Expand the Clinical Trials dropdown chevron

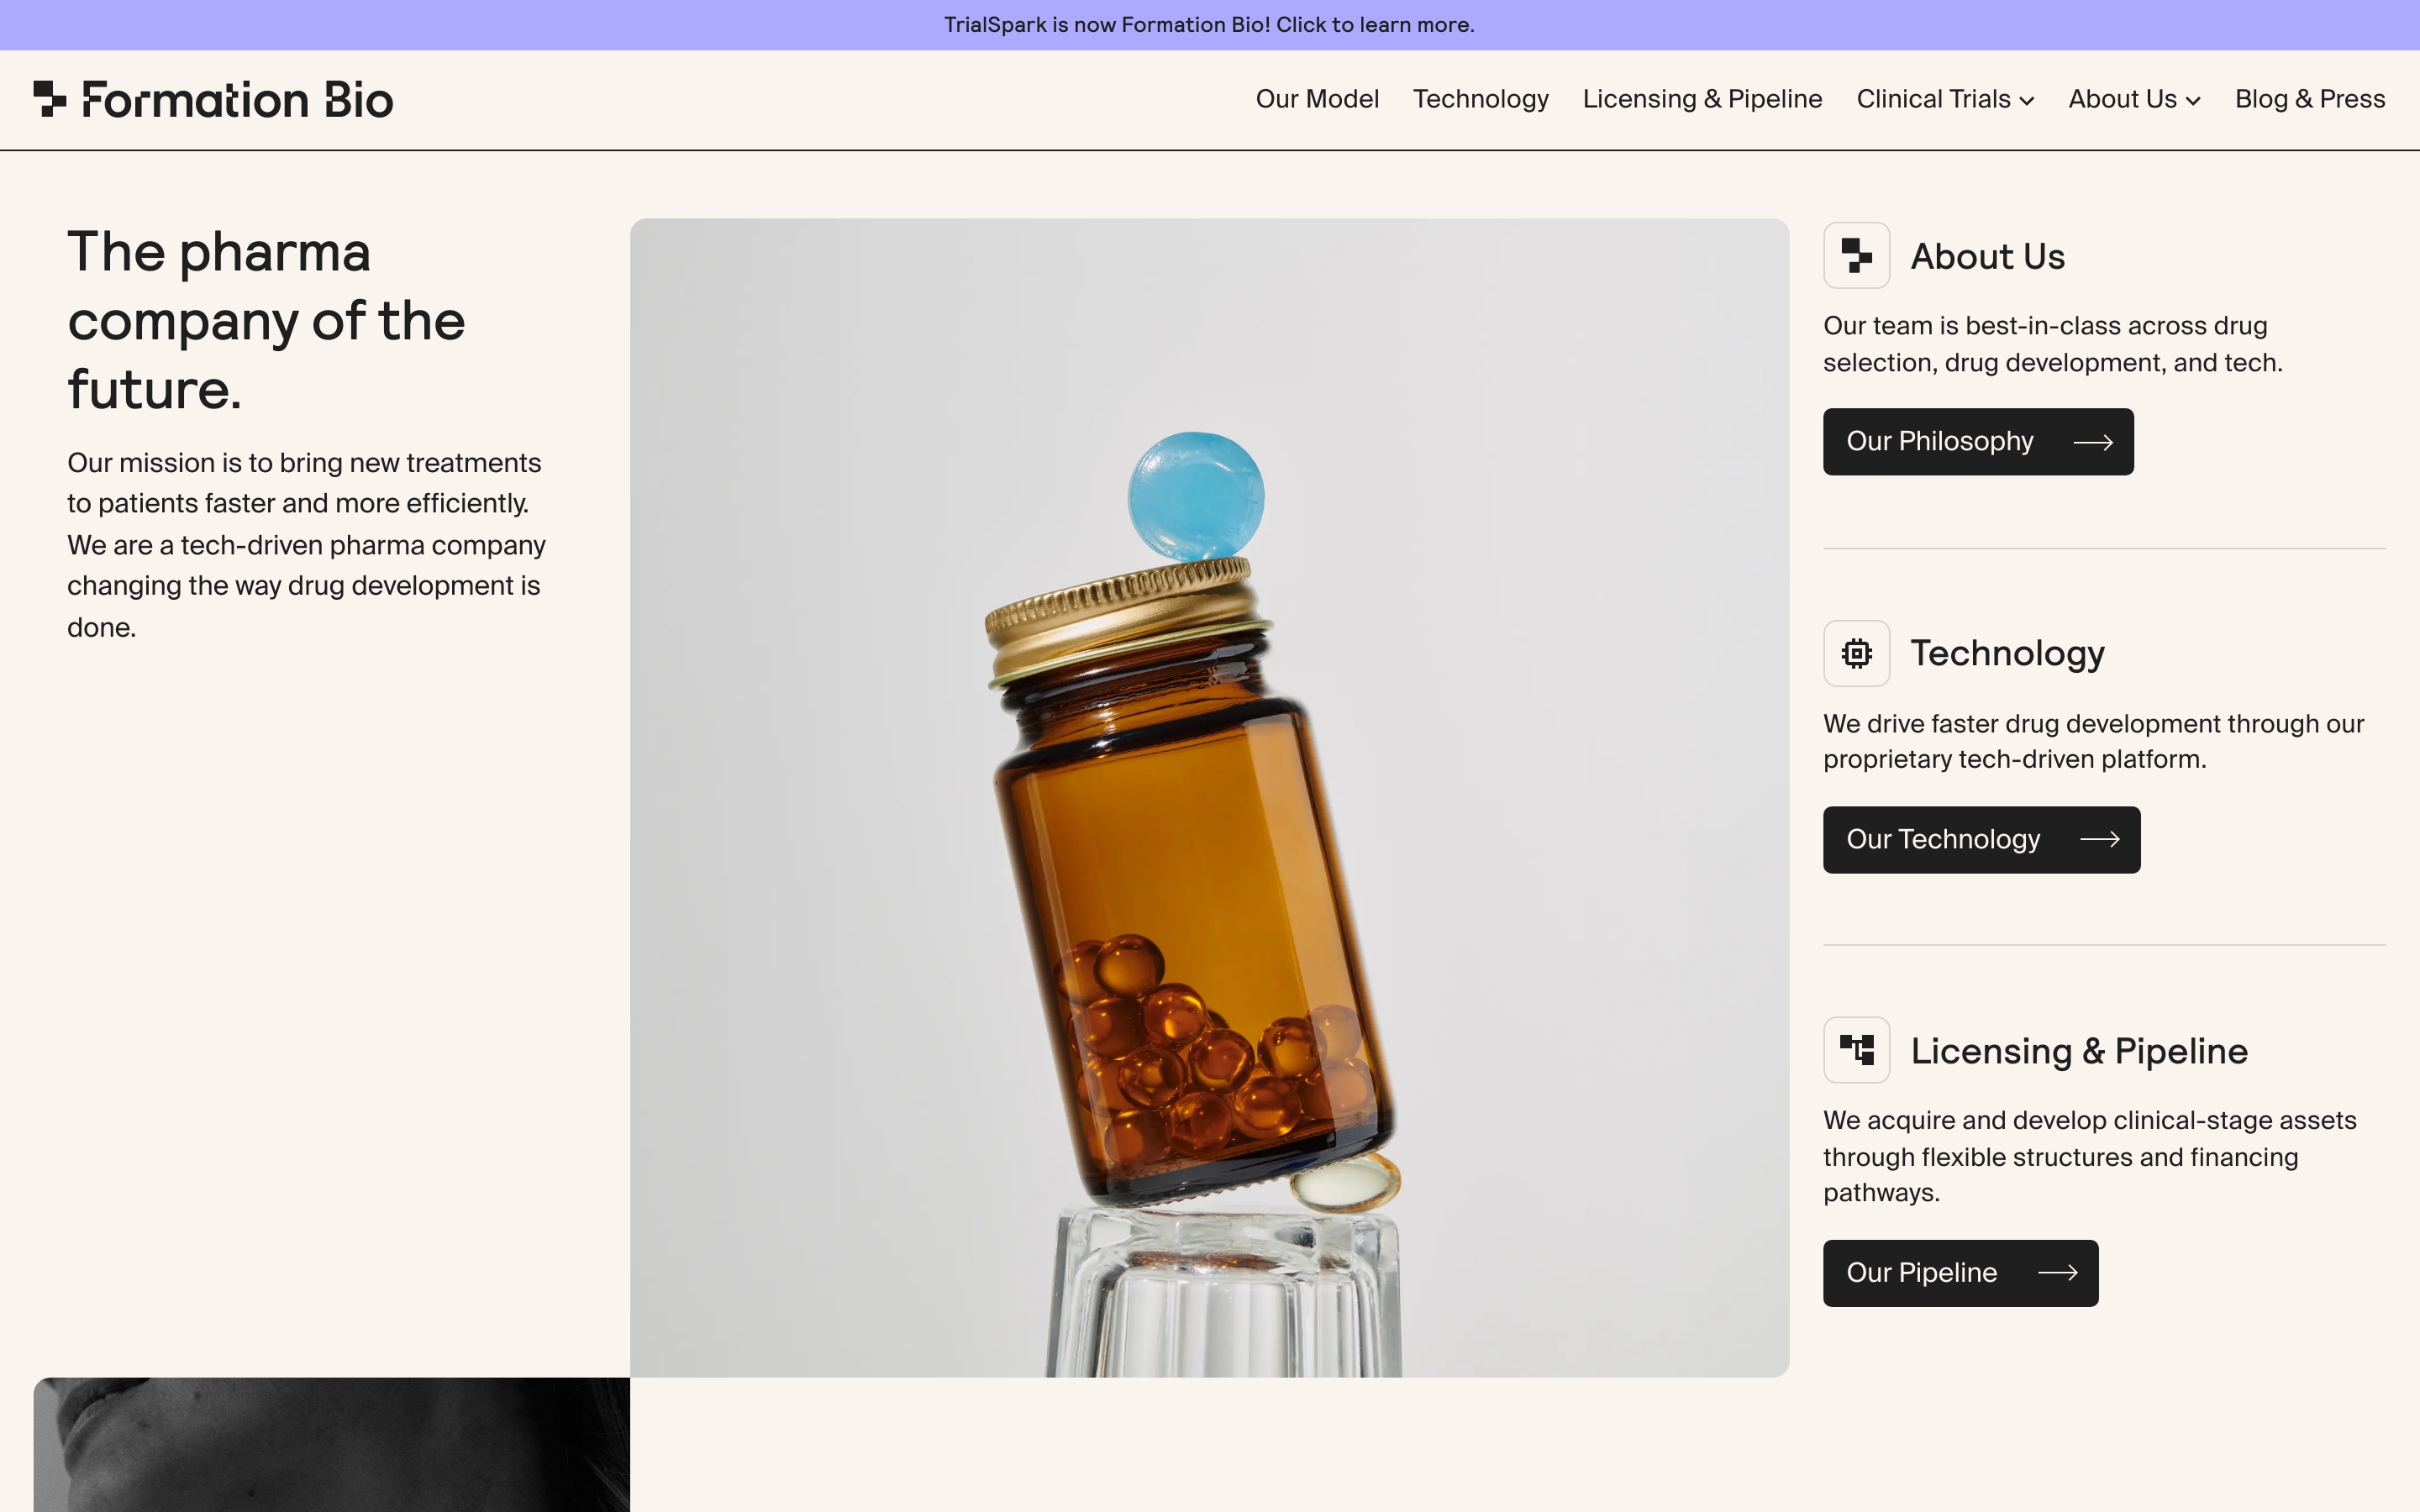(2027, 101)
